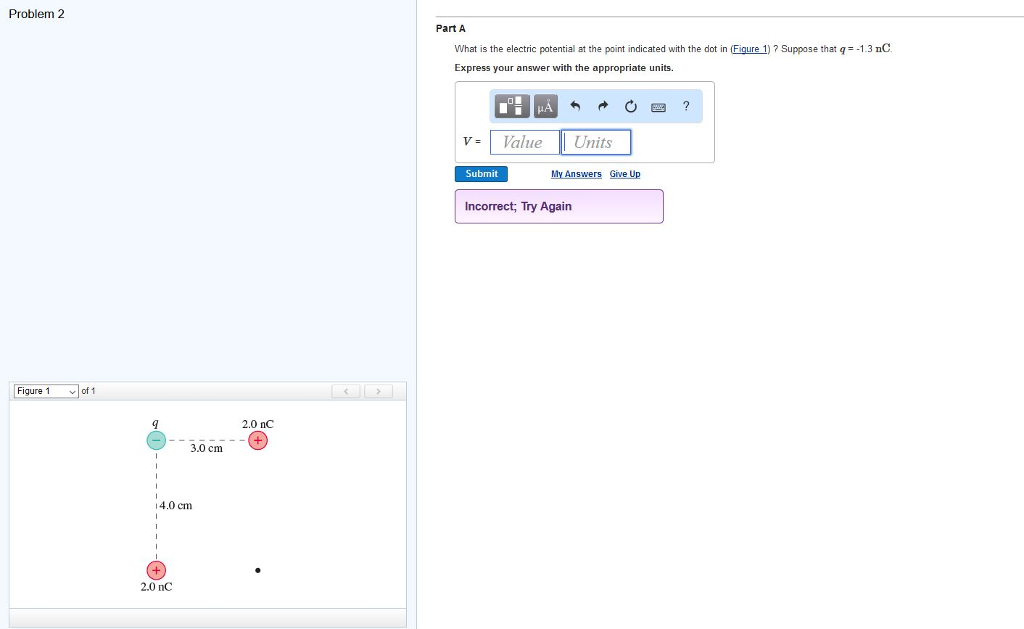Click the Units input field
Image resolution: width=1024 pixels, height=629 pixels.
596,142
